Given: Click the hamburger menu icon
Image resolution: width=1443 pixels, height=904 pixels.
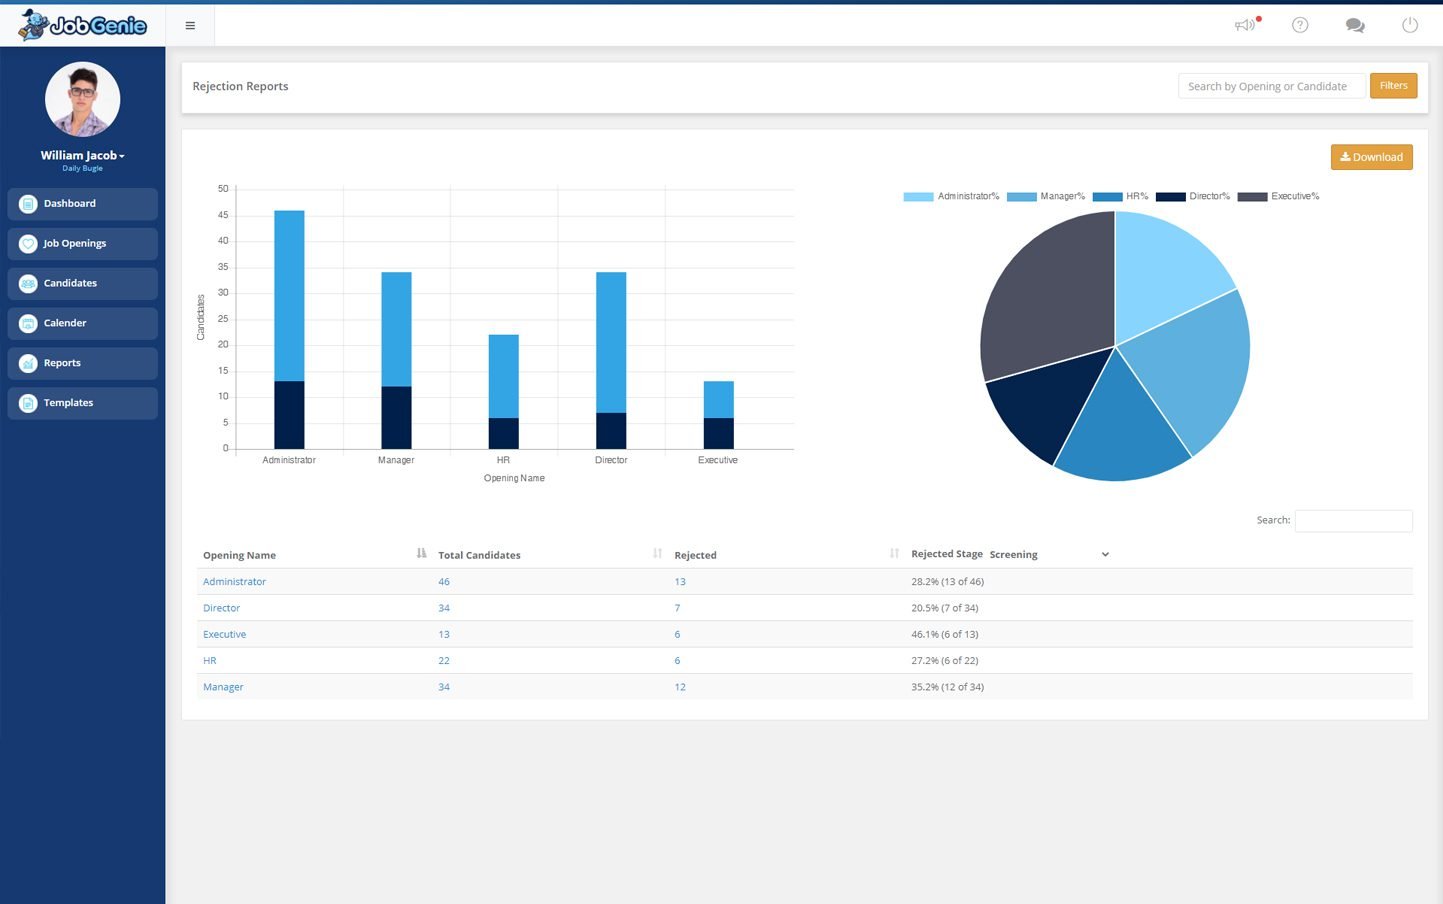Looking at the screenshot, I should pos(190,26).
